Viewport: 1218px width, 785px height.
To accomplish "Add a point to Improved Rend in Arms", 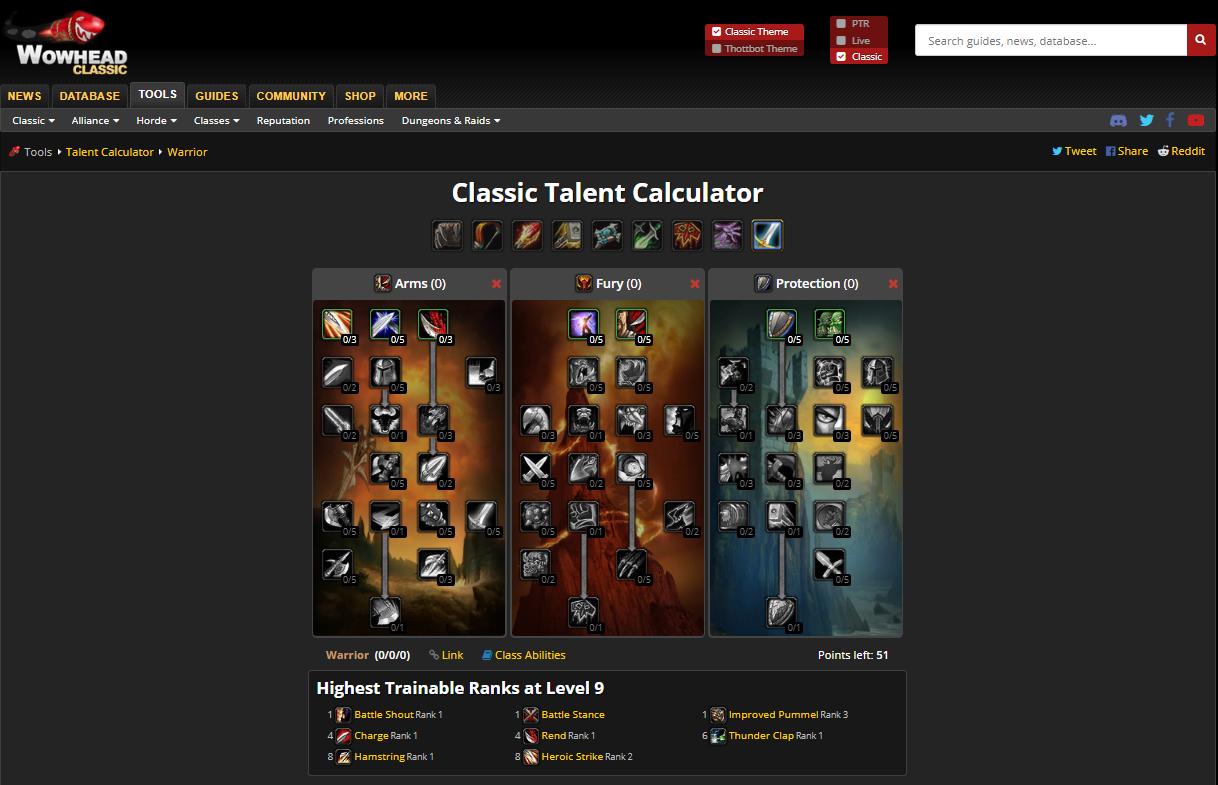I will (433, 324).
